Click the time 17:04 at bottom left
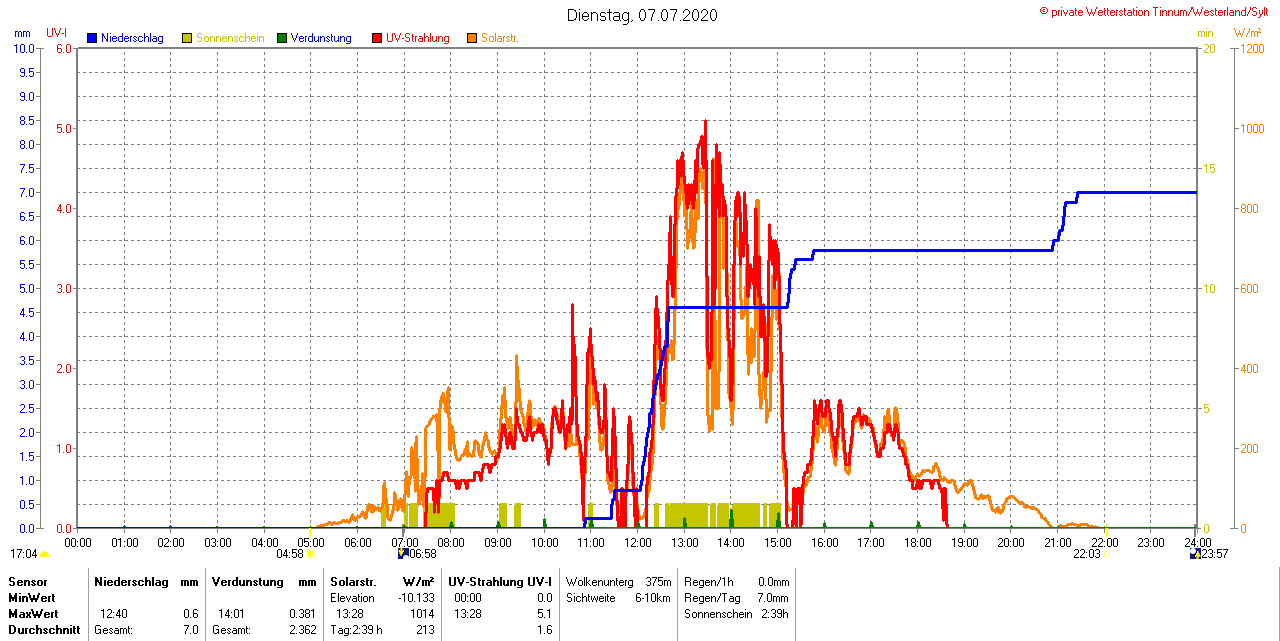 (24, 553)
